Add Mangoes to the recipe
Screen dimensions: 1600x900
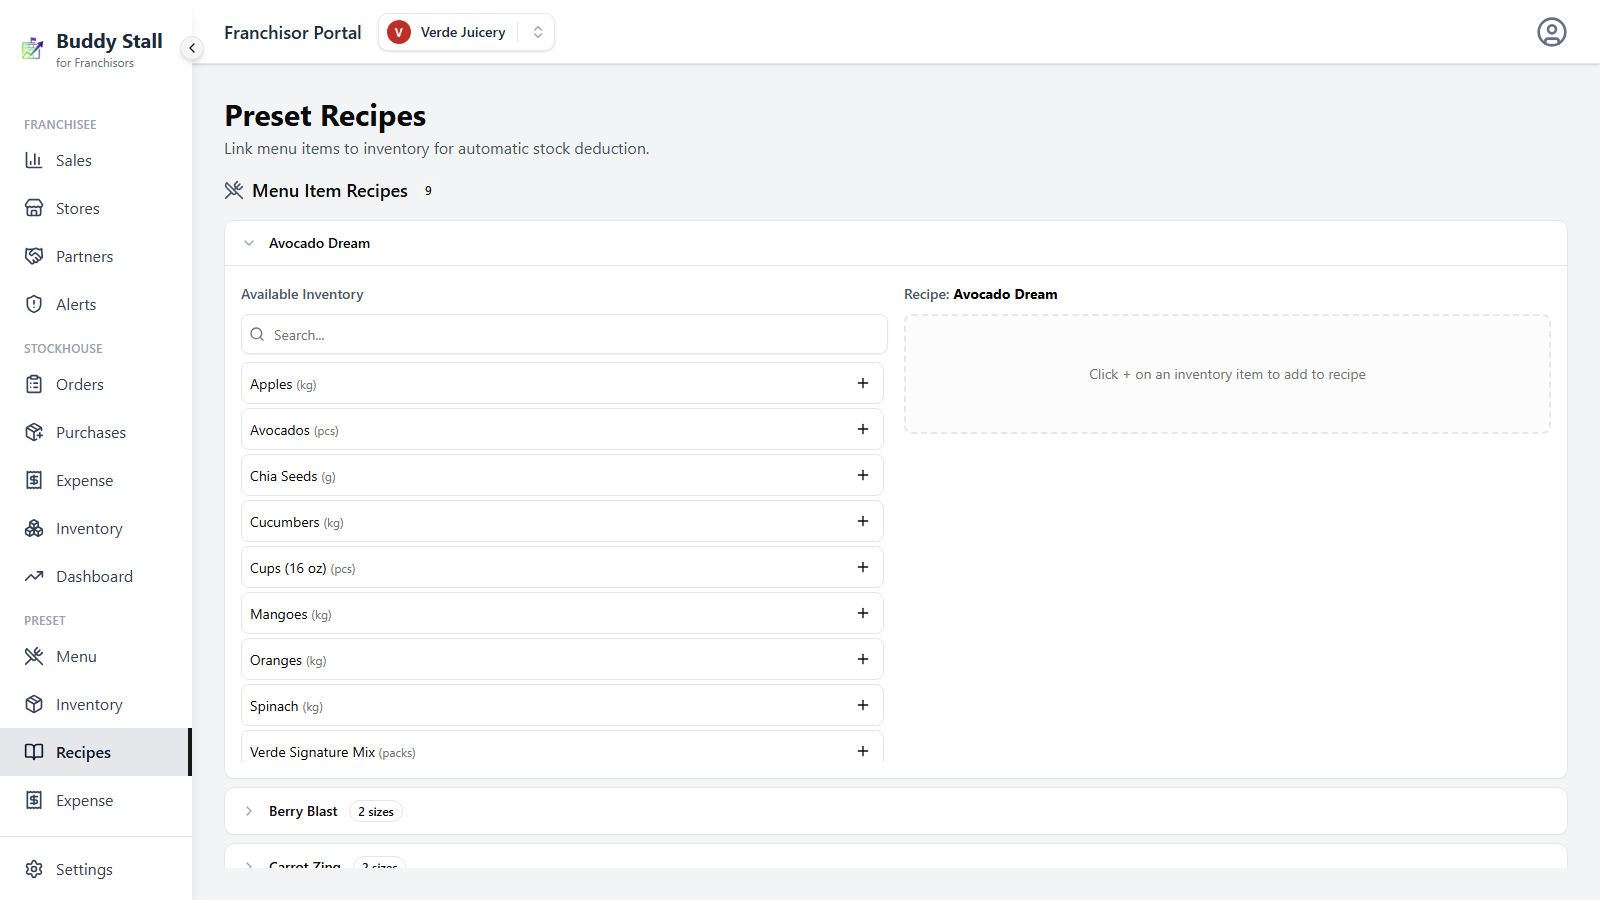863,613
